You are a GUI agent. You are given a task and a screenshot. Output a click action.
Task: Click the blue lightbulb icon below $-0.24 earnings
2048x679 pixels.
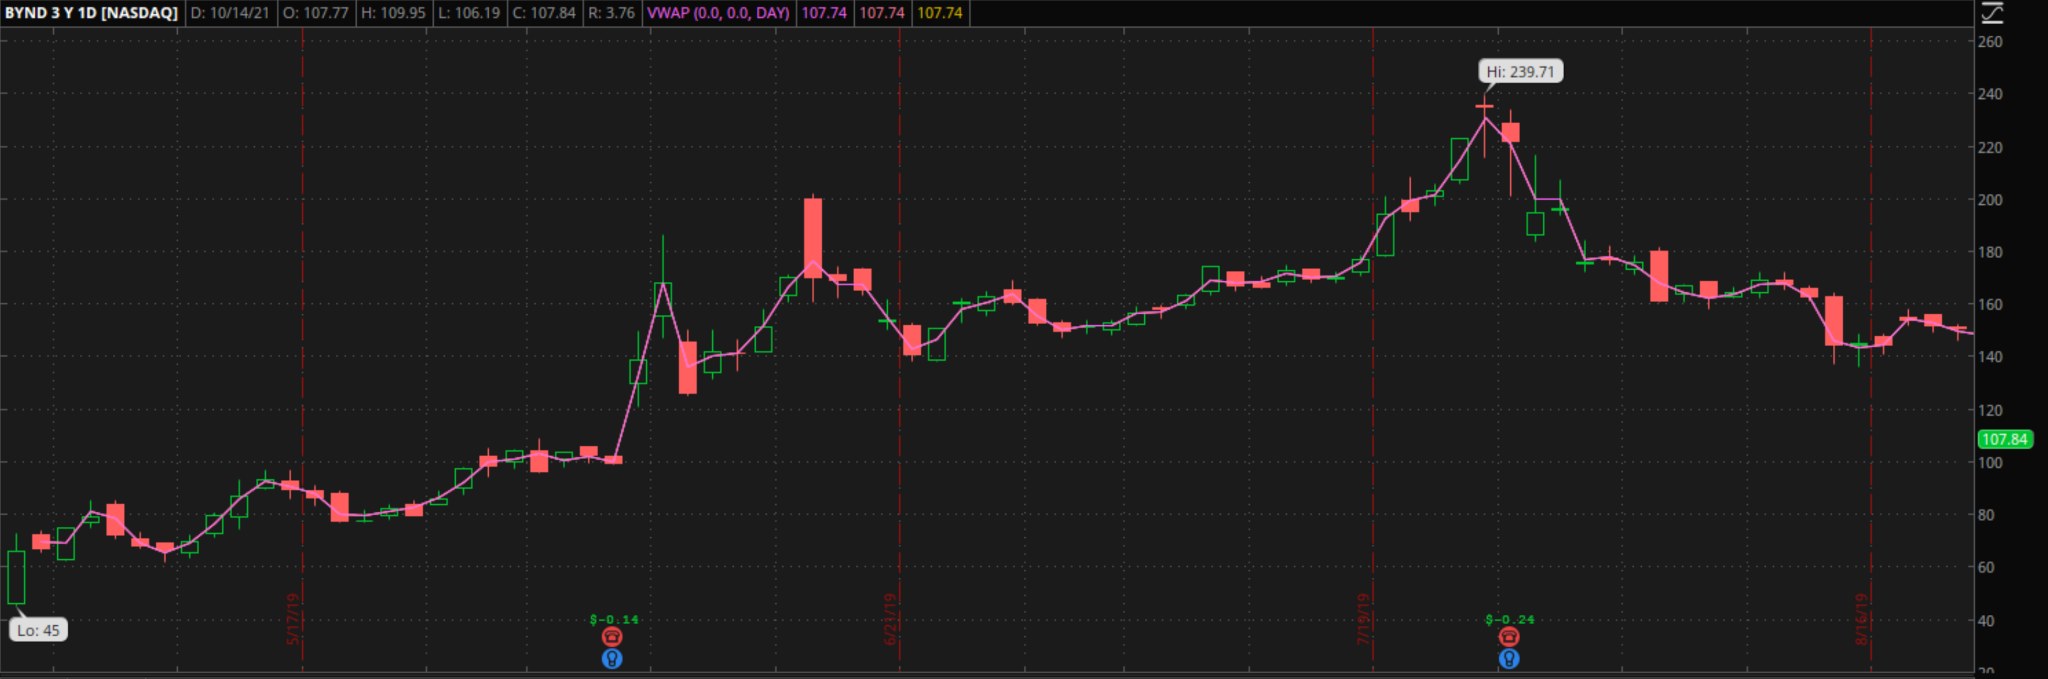pos(1509,658)
